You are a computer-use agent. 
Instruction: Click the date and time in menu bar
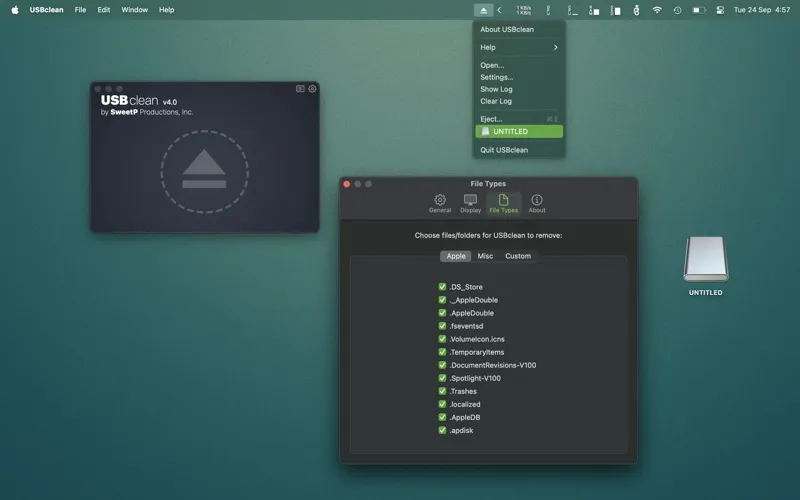[762, 10]
